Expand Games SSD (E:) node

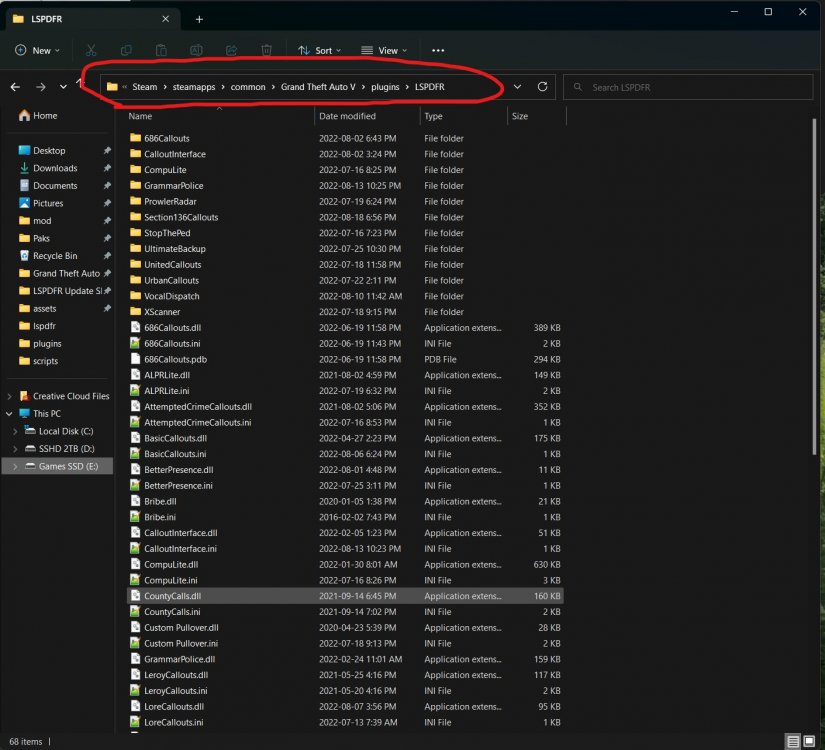[15, 466]
